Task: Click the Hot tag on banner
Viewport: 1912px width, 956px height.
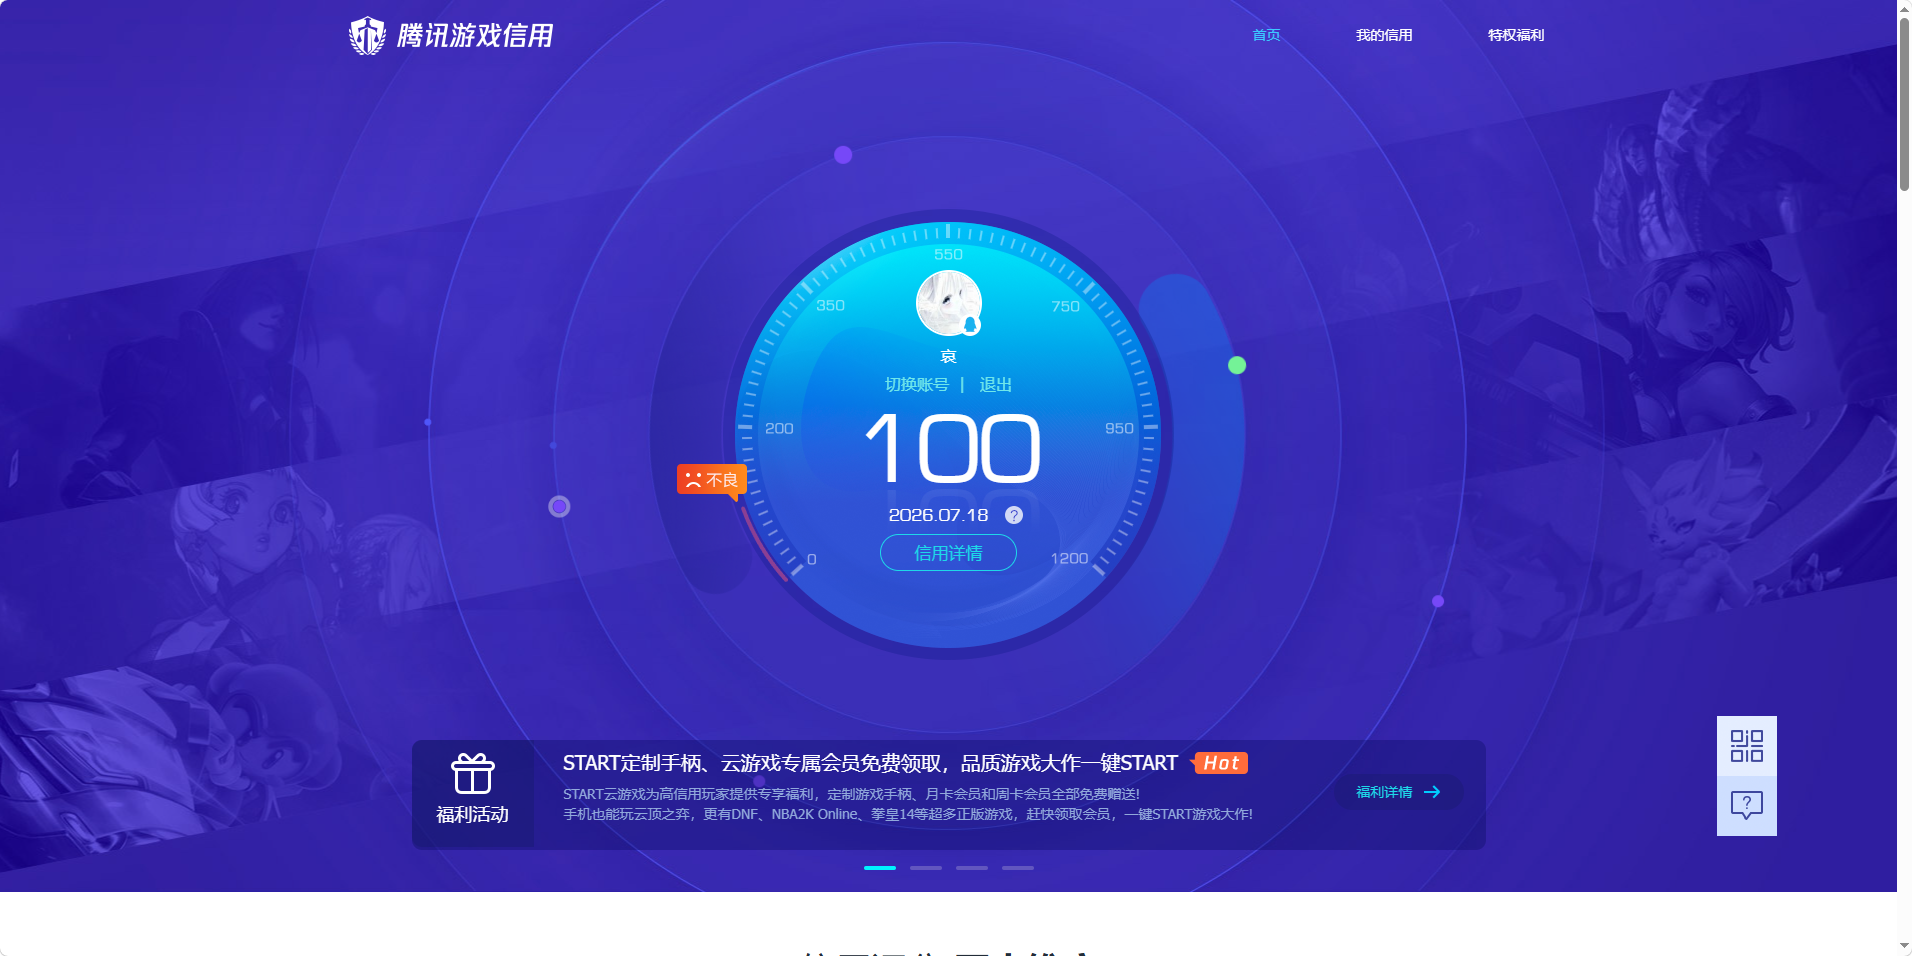Action: point(1220,763)
